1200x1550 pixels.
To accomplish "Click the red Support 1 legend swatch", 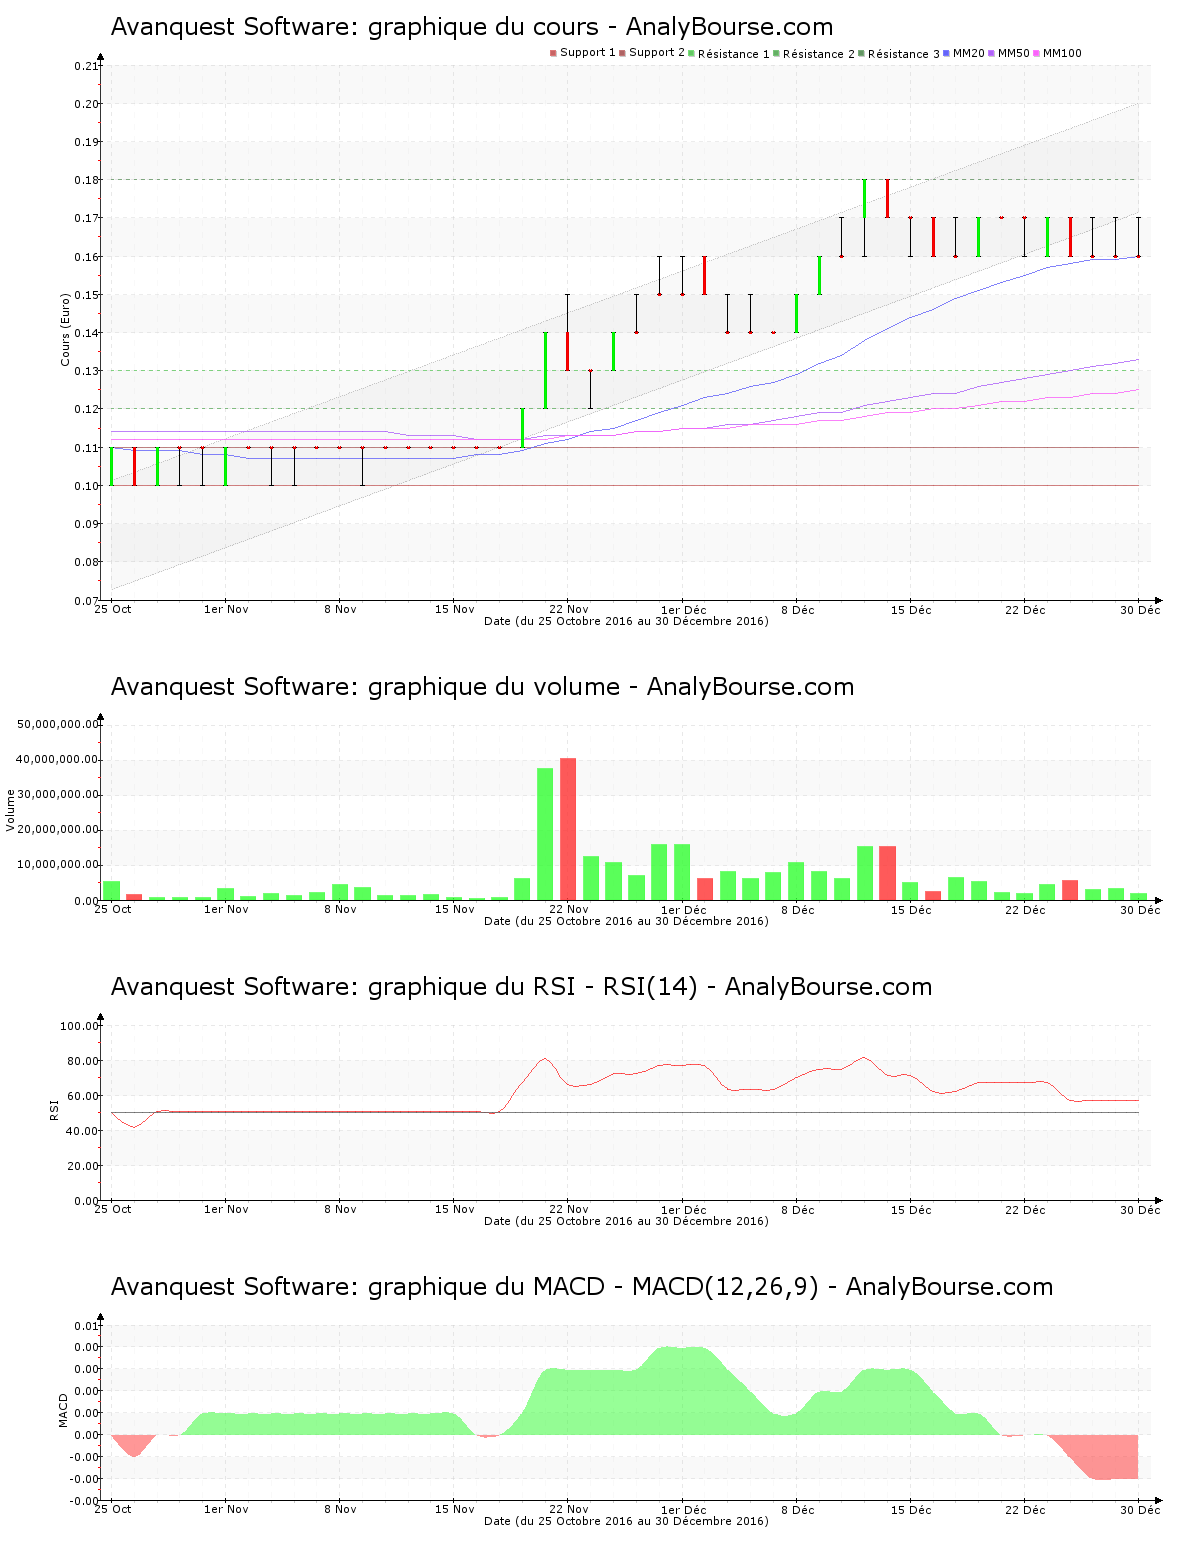I will pyautogui.click(x=553, y=53).
